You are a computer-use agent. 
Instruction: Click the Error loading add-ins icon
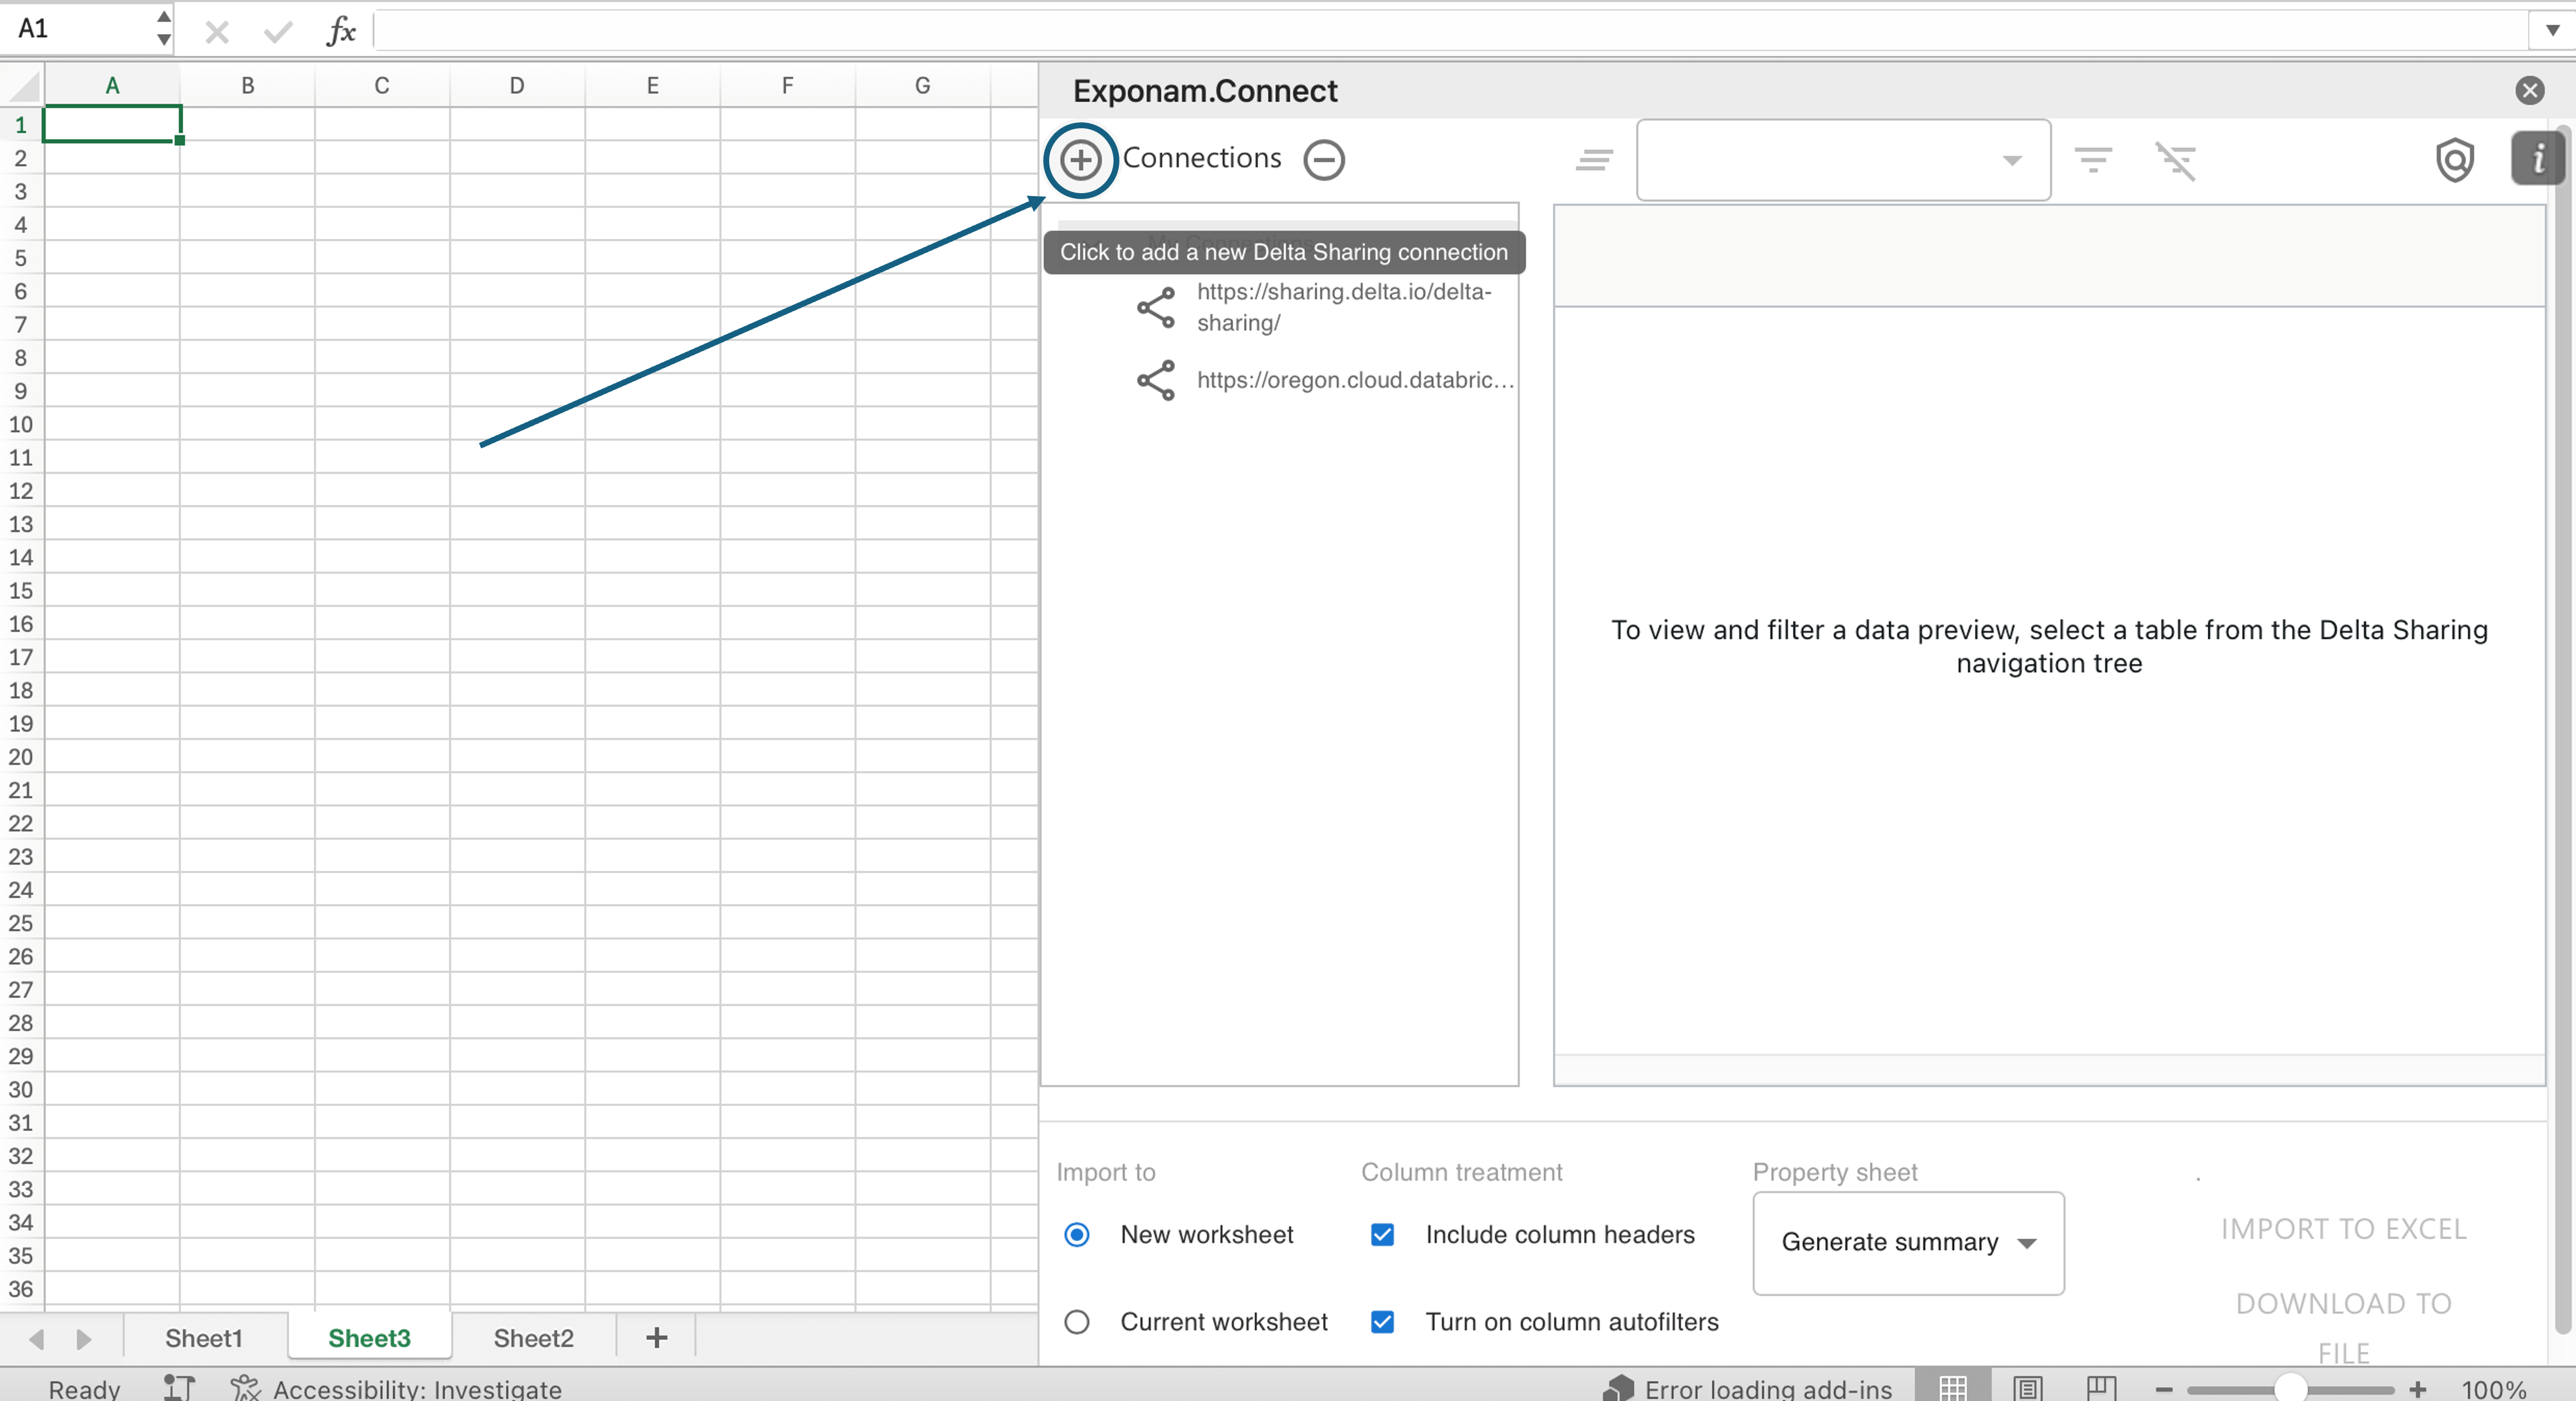coord(1618,1388)
